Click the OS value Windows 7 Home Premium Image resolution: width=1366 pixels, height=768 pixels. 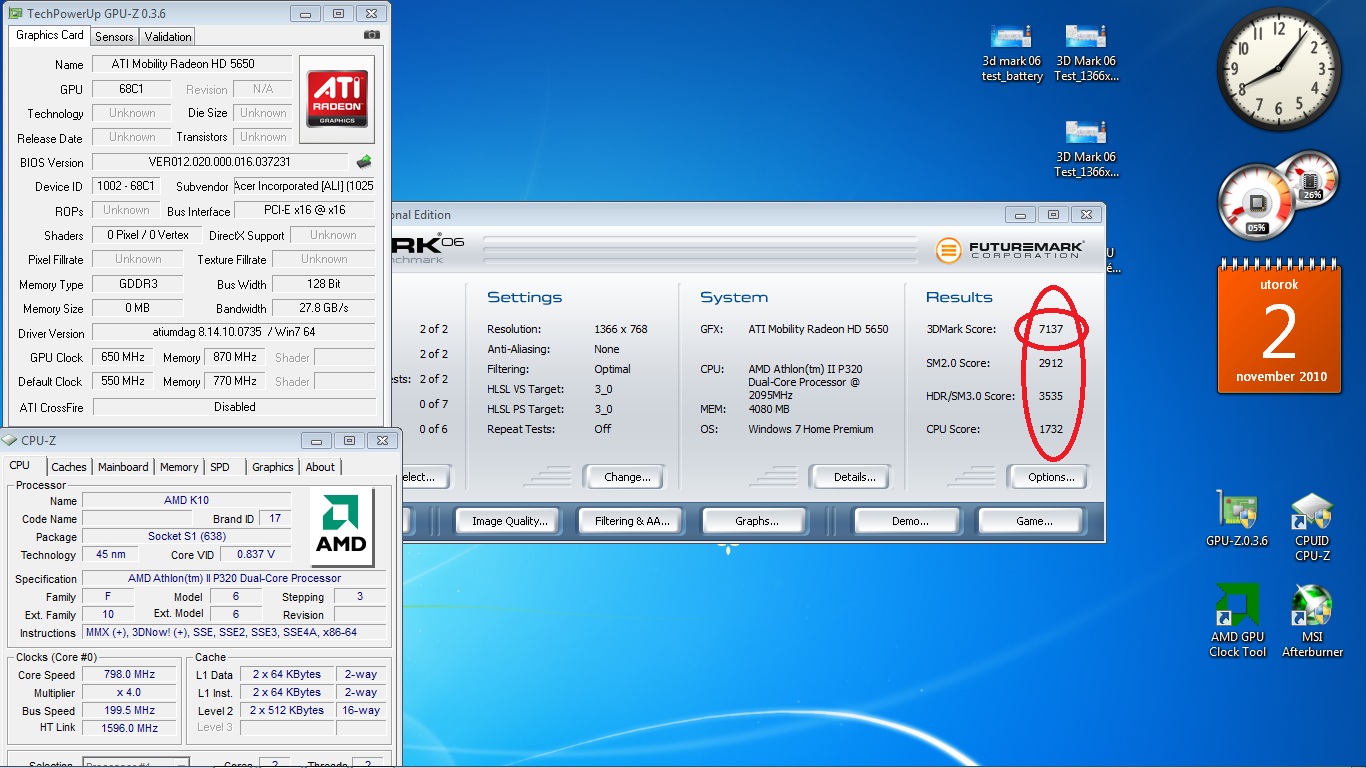[811, 429]
